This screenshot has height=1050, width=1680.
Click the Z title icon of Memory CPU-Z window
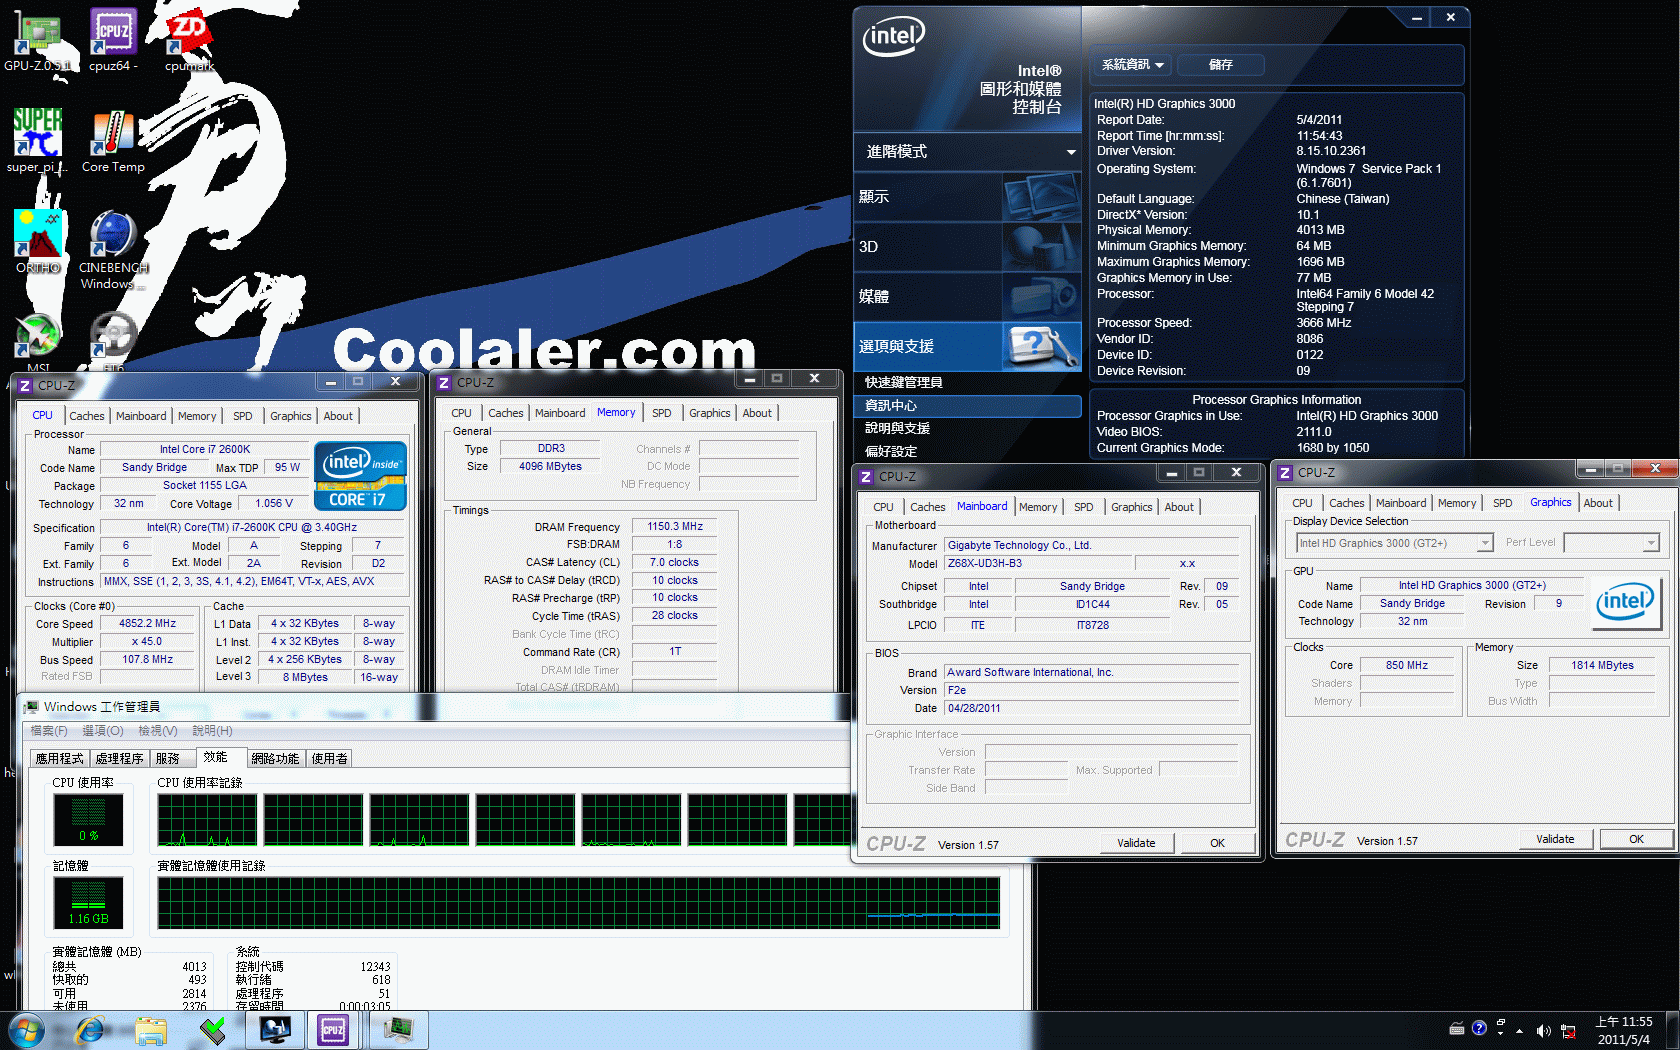pos(444,383)
